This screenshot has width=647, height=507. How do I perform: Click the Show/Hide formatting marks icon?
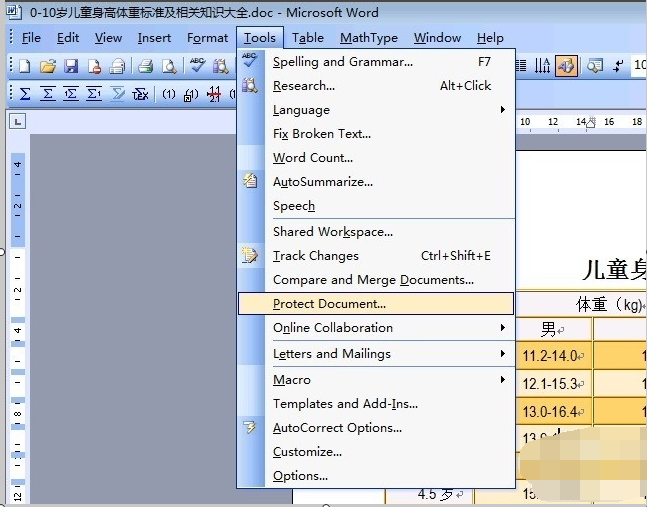pyautogui.click(x=618, y=66)
